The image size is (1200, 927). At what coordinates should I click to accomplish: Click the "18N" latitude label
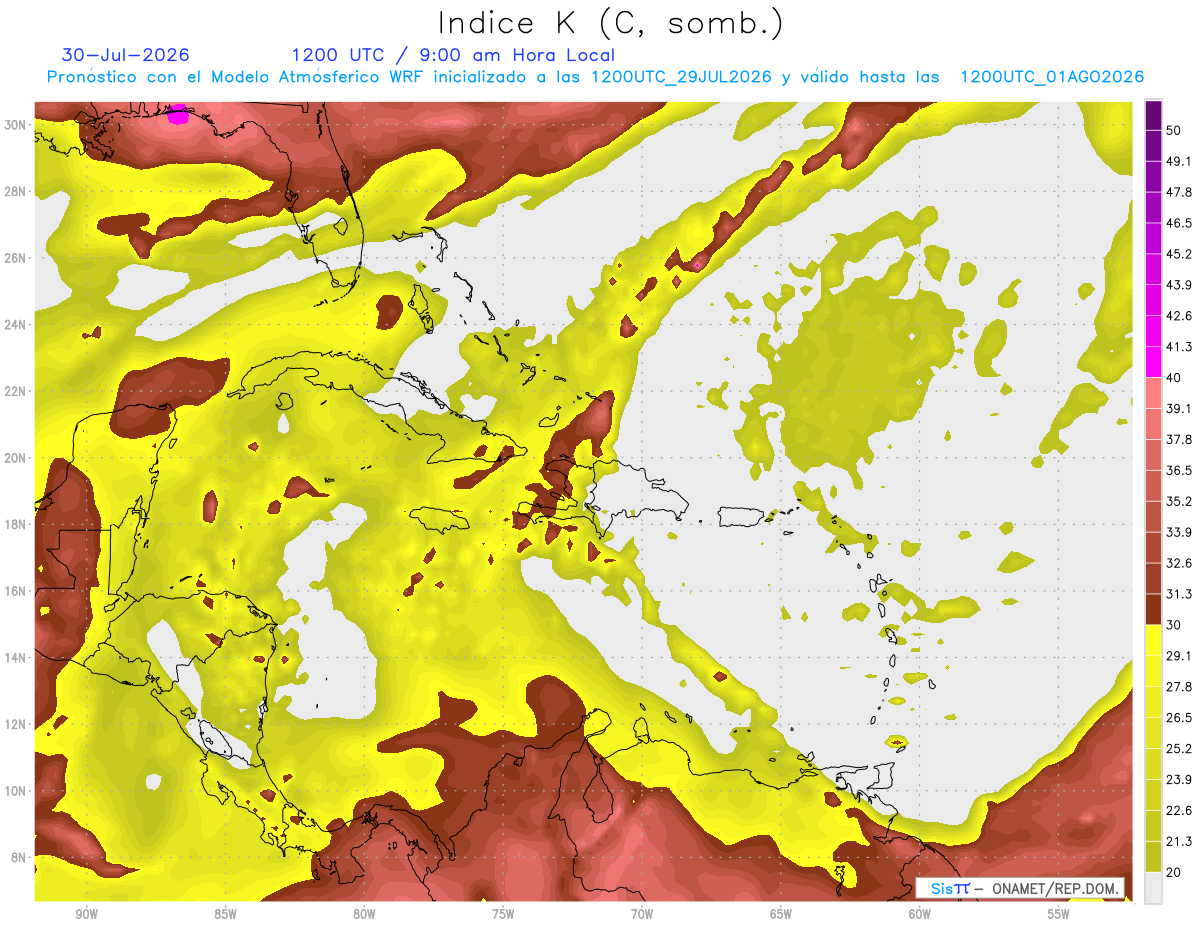16,524
